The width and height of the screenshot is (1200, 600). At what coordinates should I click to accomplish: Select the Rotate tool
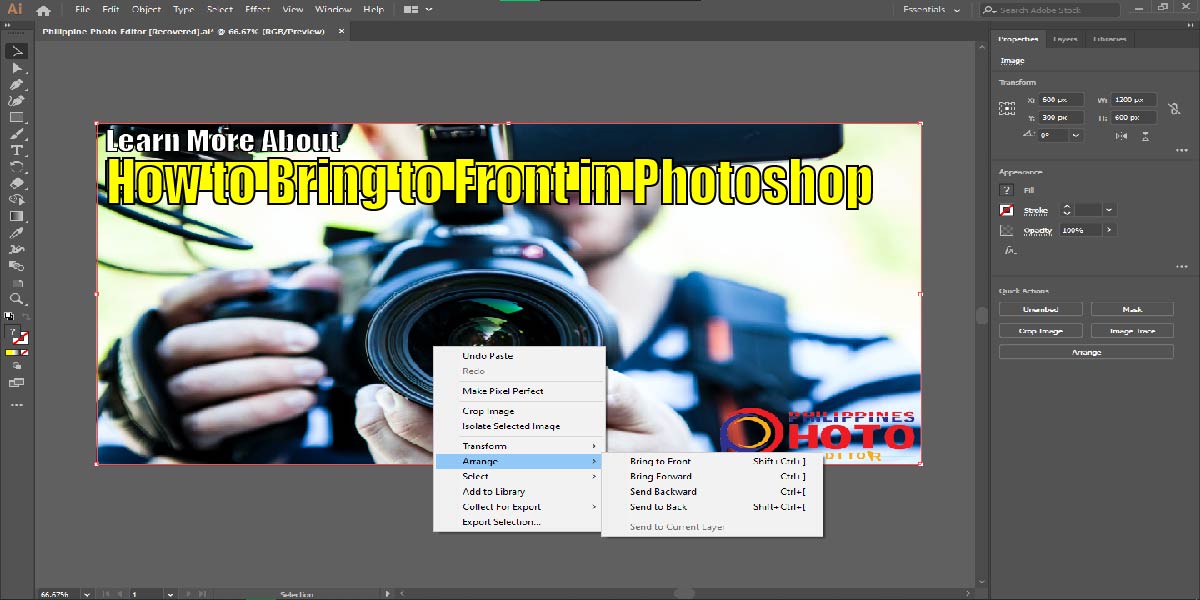16,165
